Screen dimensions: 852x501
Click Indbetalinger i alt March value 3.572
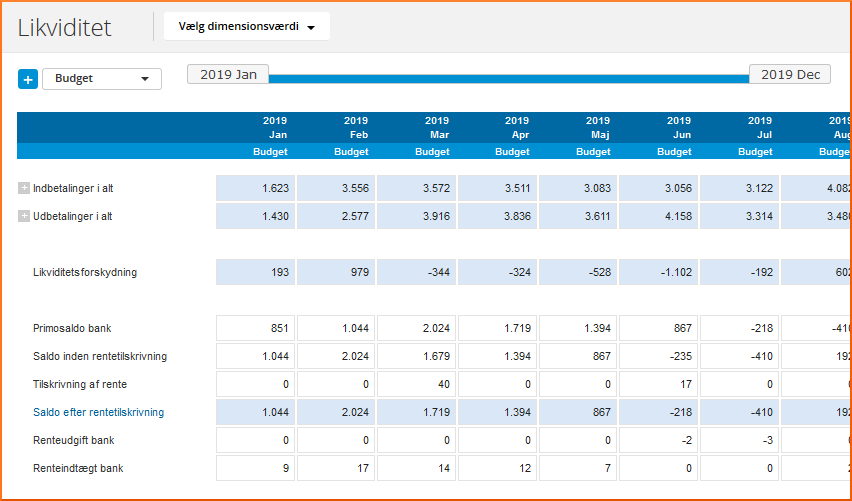pos(417,188)
